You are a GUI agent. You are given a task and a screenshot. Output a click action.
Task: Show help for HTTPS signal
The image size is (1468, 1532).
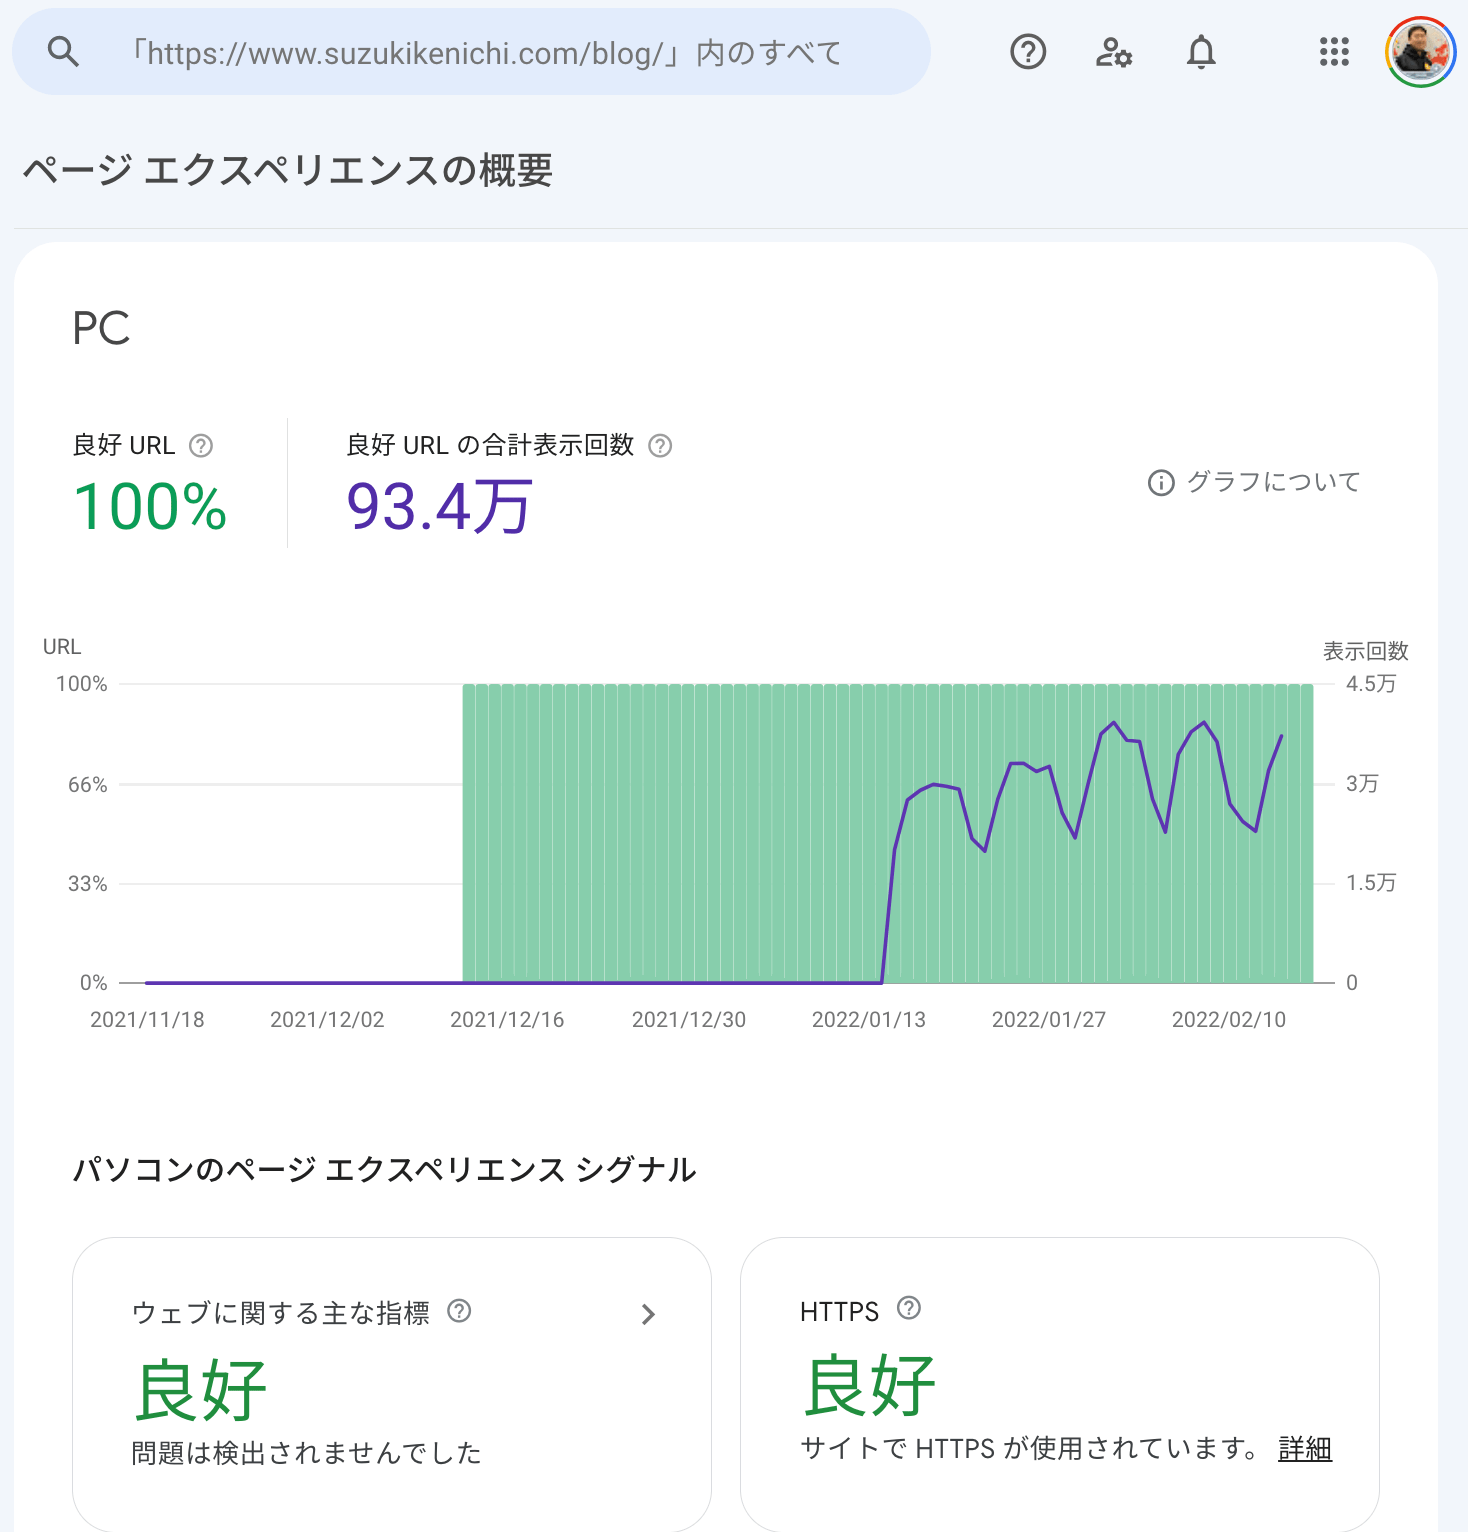pos(909,1308)
